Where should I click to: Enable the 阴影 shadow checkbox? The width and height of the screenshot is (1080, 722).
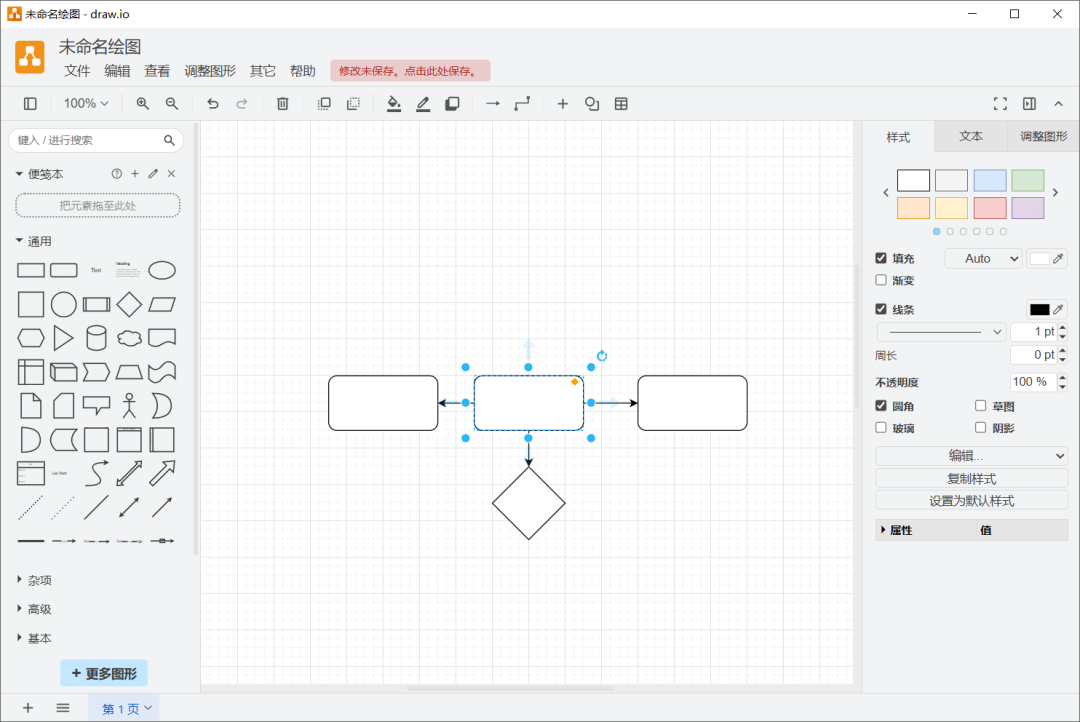pyautogui.click(x=981, y=428)
